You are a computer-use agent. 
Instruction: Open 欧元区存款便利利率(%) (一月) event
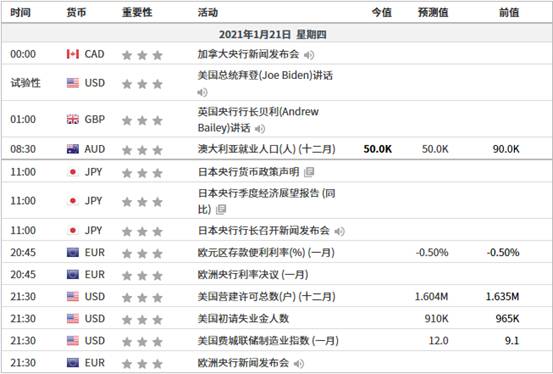coord(266,253)
